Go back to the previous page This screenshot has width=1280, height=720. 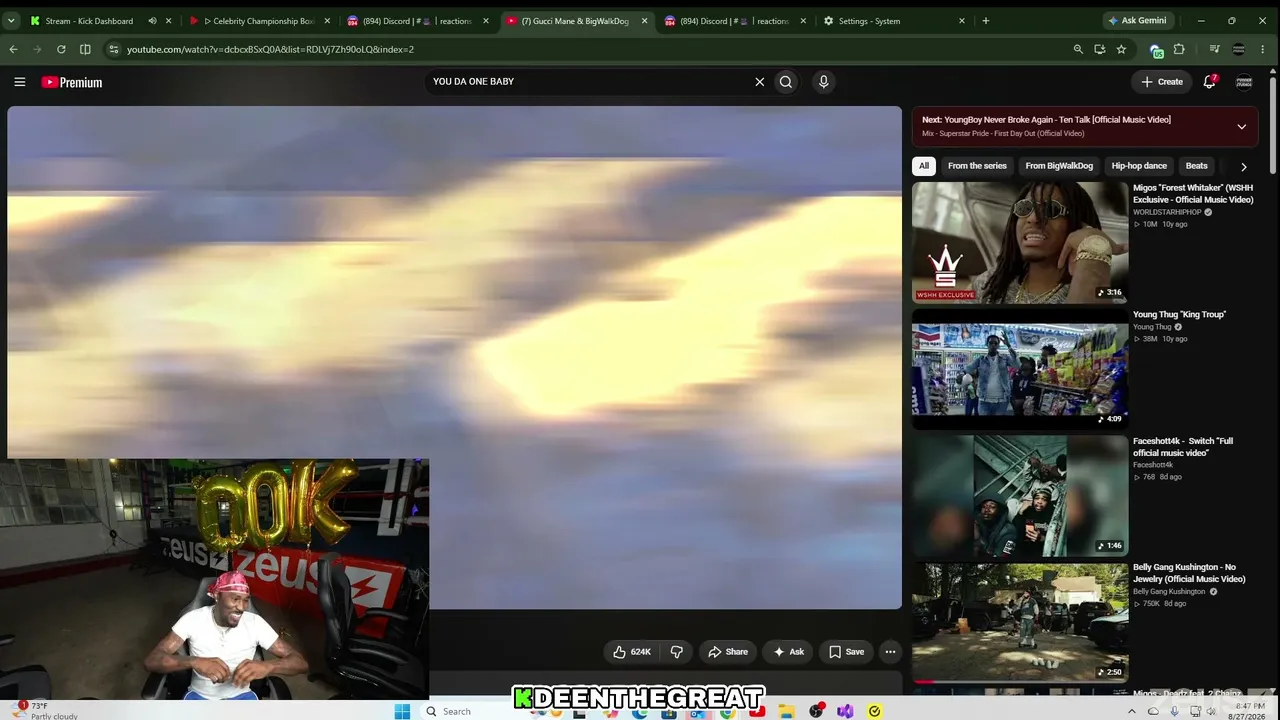(13, 49)
